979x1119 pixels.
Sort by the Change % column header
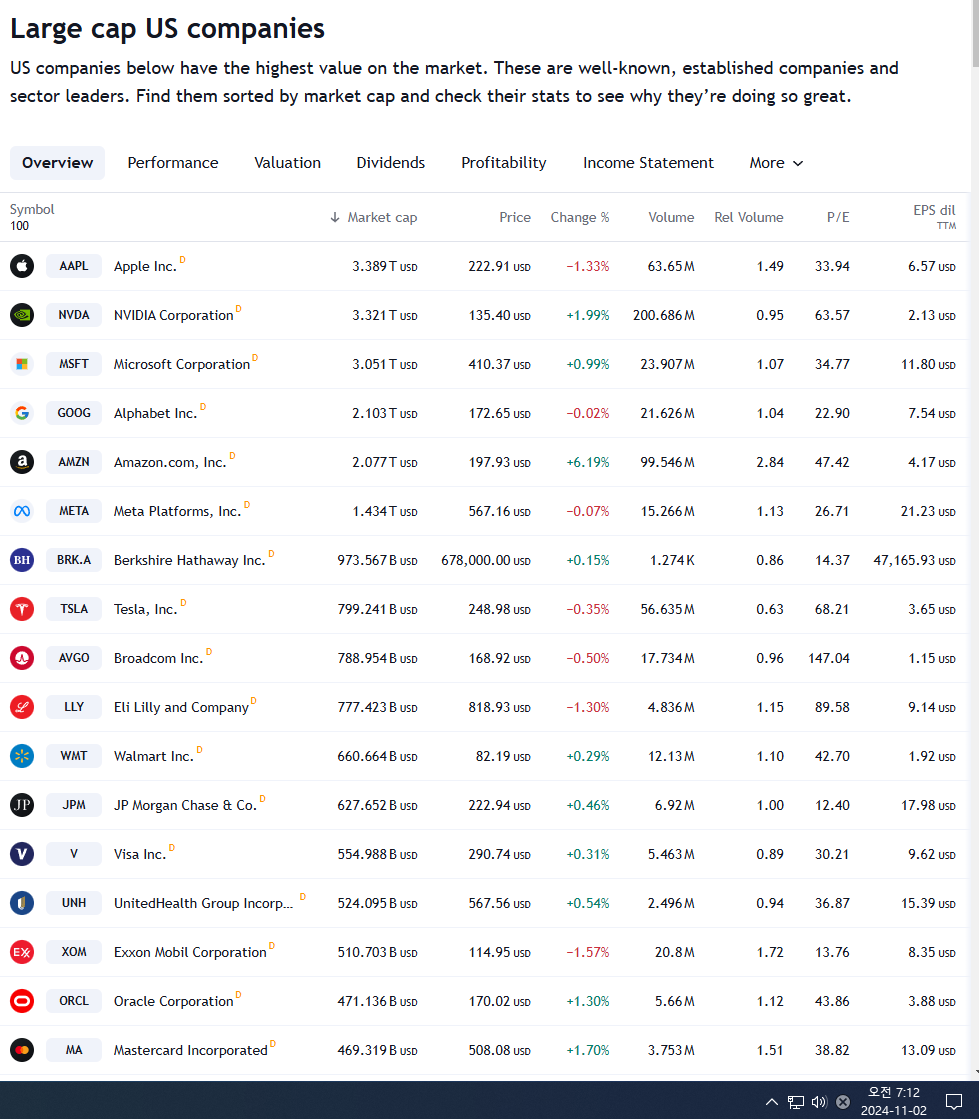(x=579, y=217)
